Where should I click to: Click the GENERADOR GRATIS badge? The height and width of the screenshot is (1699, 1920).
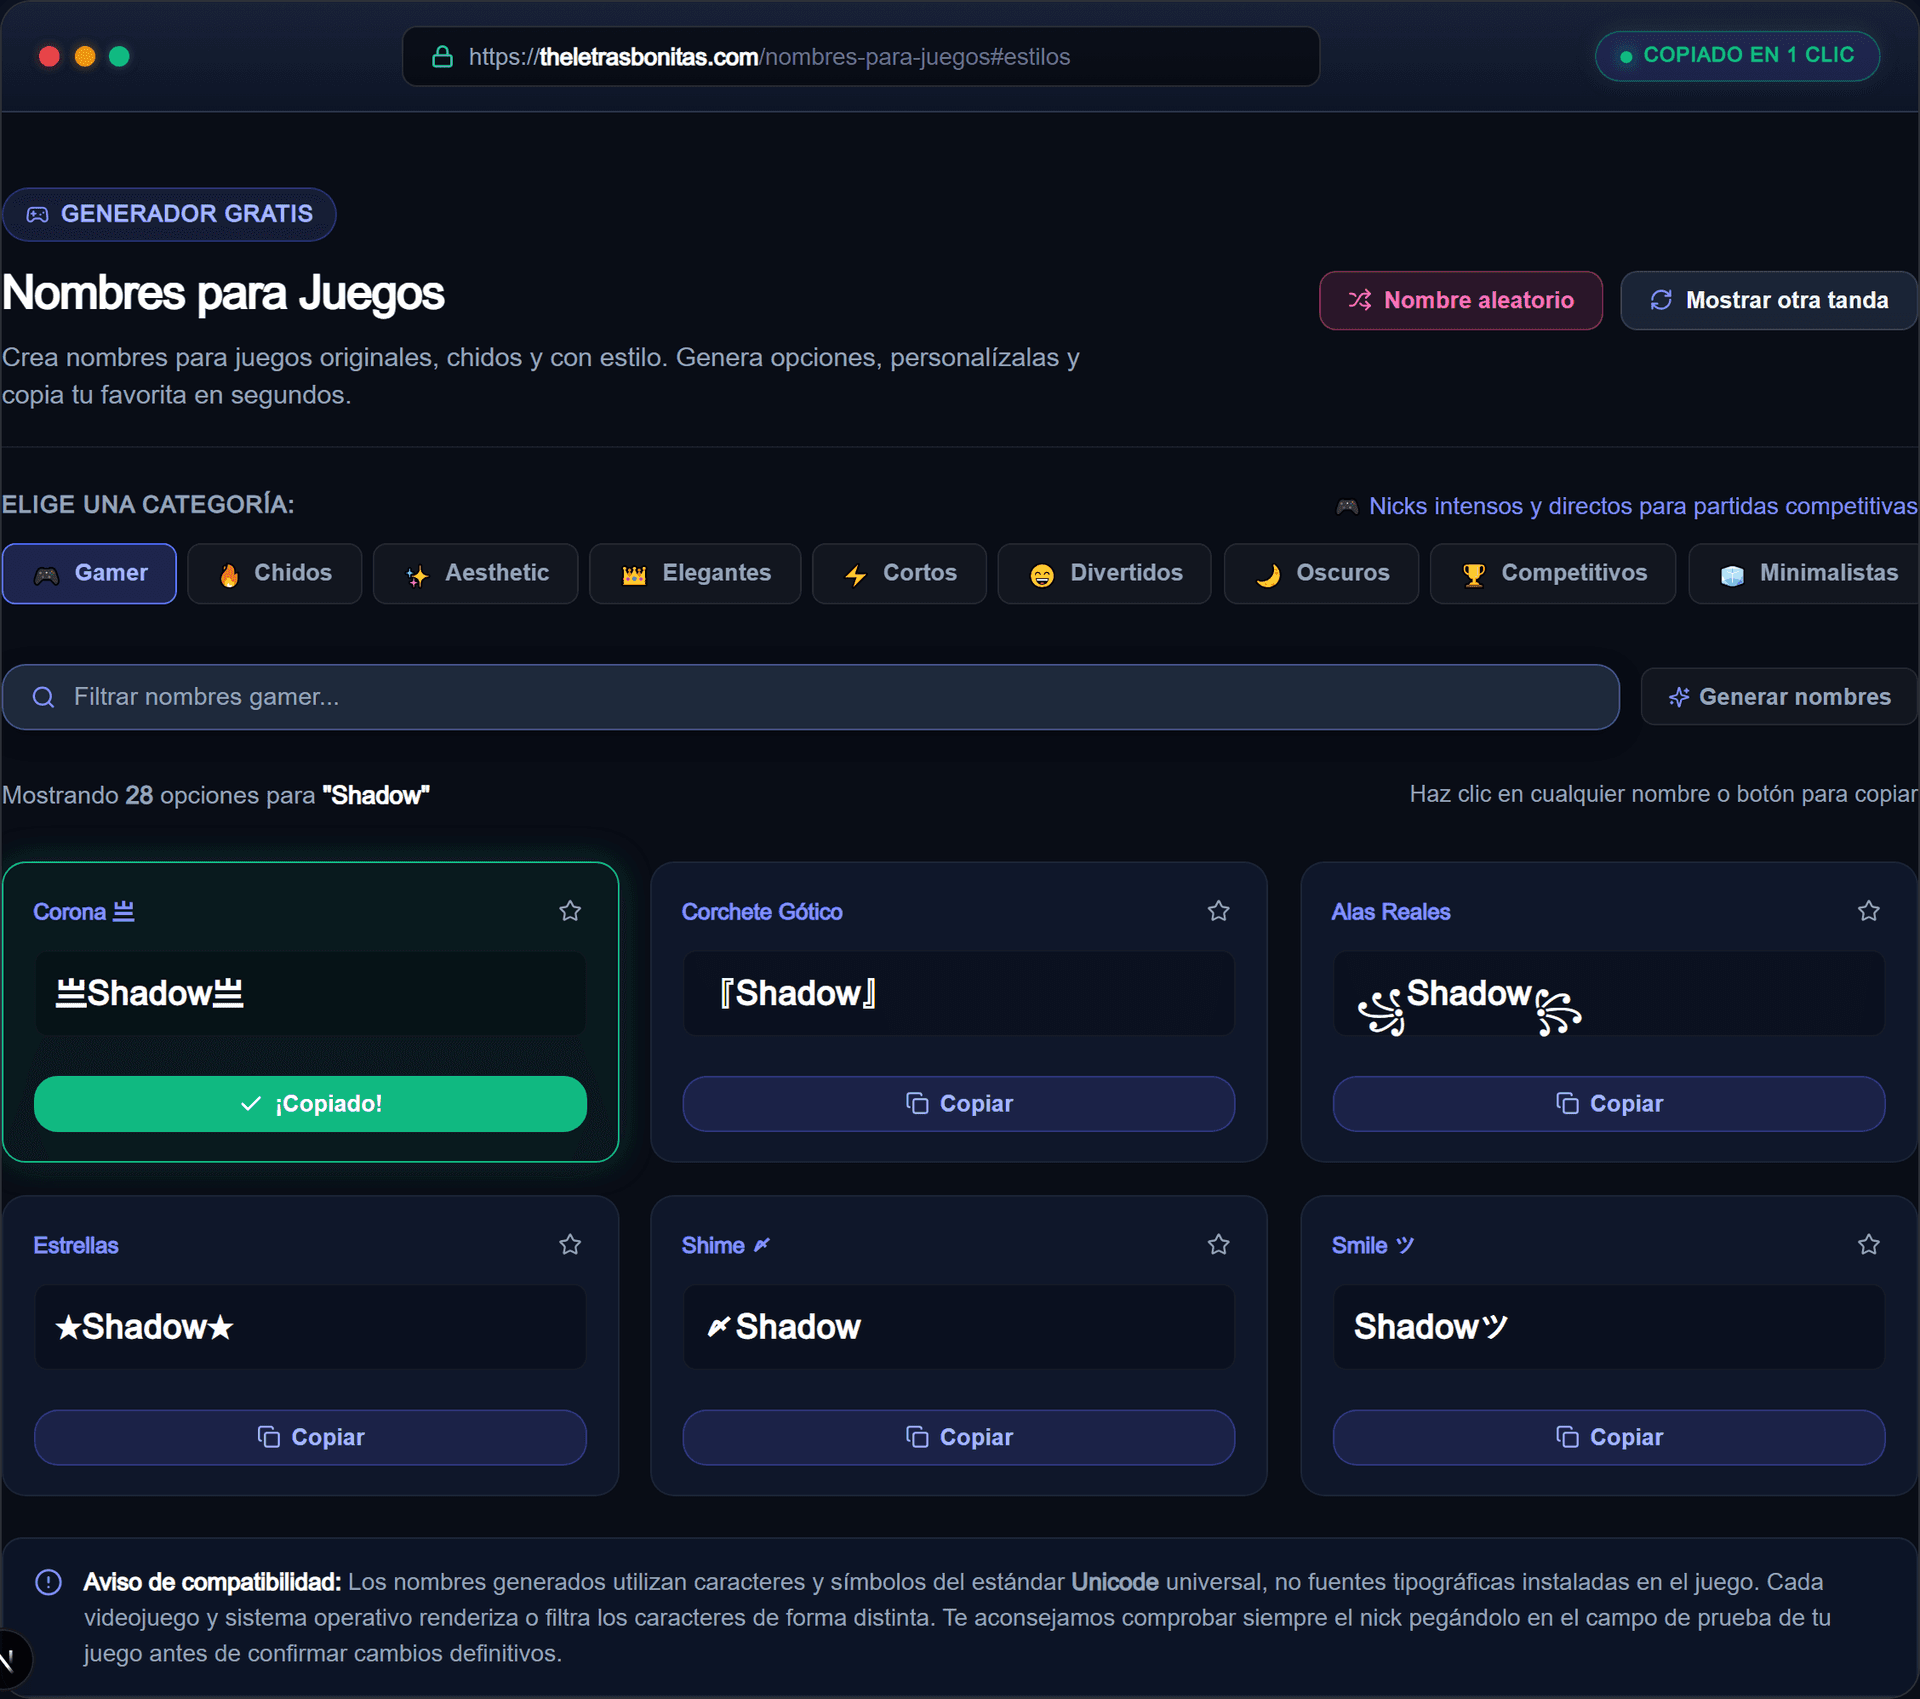tap(169, 214)
